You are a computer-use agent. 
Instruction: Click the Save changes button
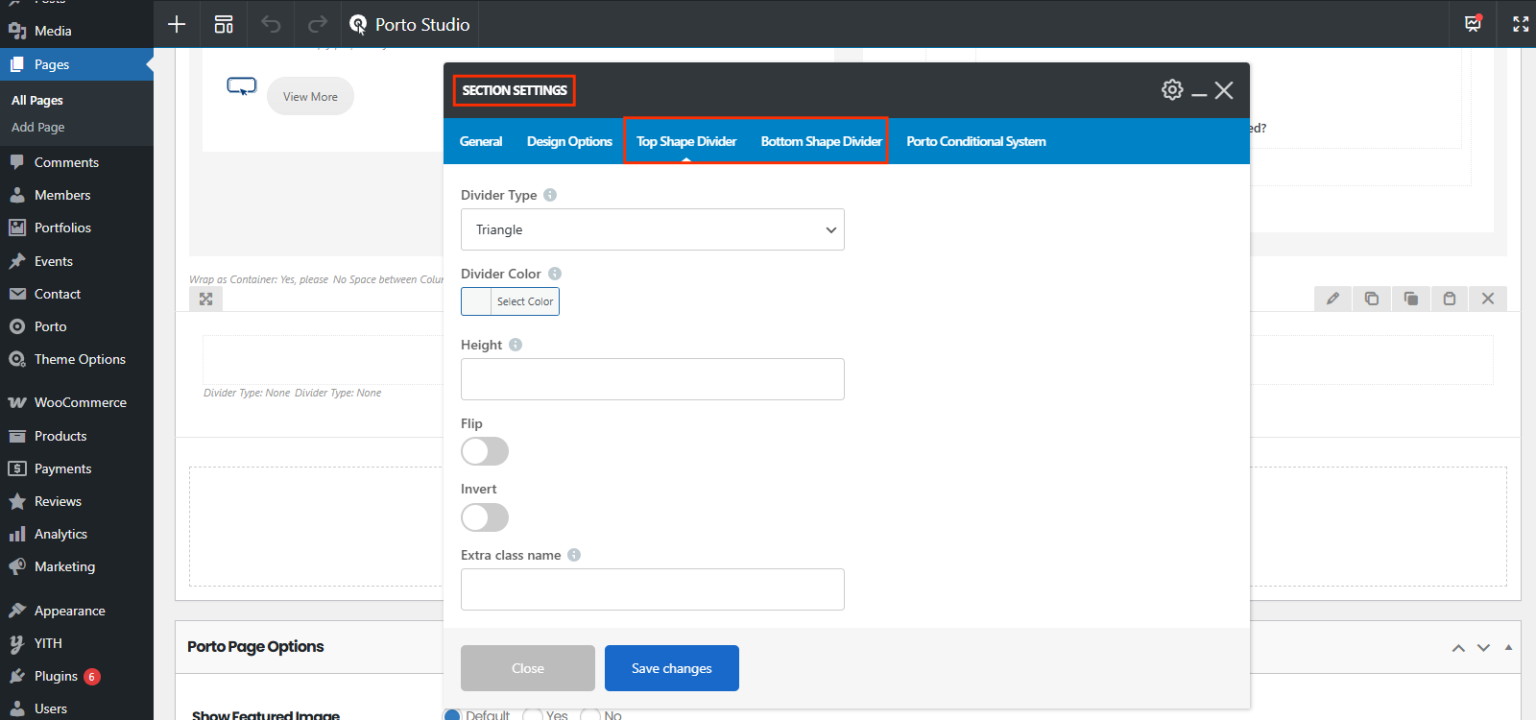(672, 668)
